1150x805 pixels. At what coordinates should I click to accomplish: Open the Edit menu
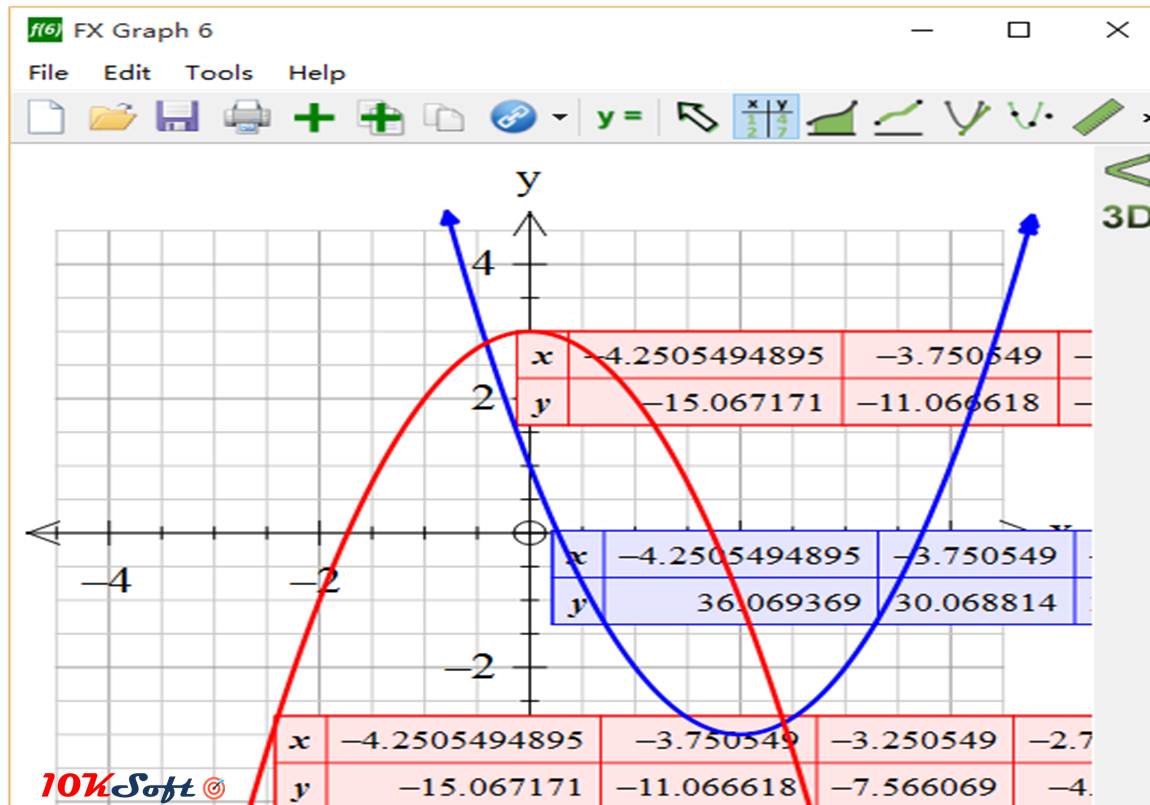(x=127, y=73)
